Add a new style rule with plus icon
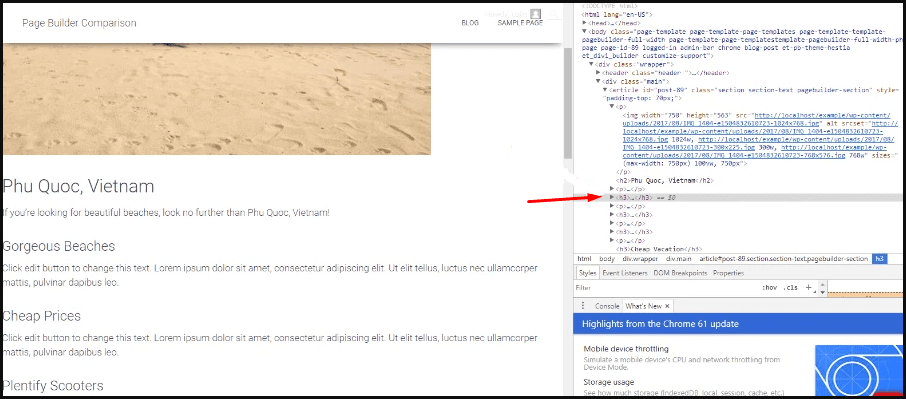This screenshot has width=906, height=399. (x=808, y=287)
